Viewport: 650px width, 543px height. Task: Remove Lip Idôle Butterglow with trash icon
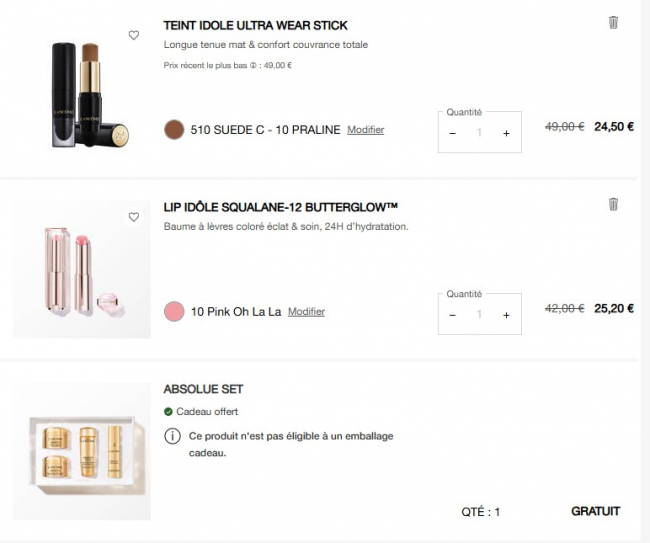click(613, 204)
